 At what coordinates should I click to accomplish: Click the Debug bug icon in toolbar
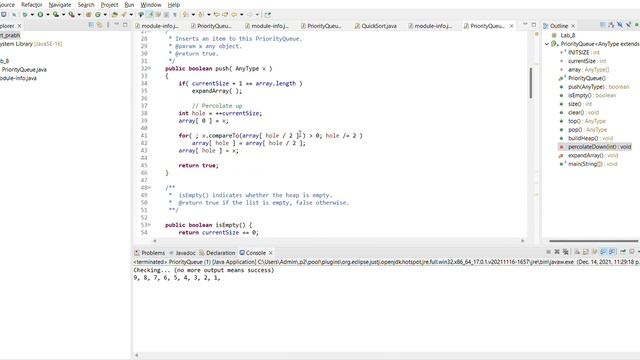pos(25,14)
